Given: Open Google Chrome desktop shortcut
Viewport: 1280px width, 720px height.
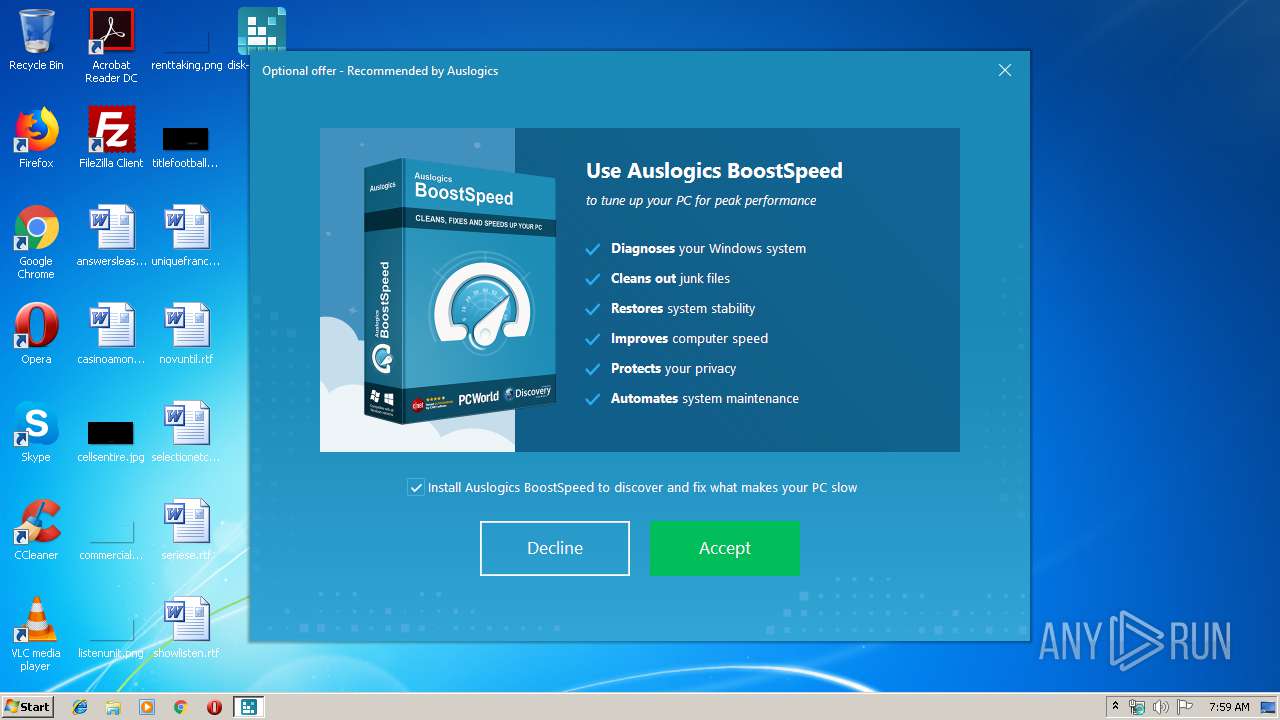Looking at the screenshot, I should click(x=36, y=242).
